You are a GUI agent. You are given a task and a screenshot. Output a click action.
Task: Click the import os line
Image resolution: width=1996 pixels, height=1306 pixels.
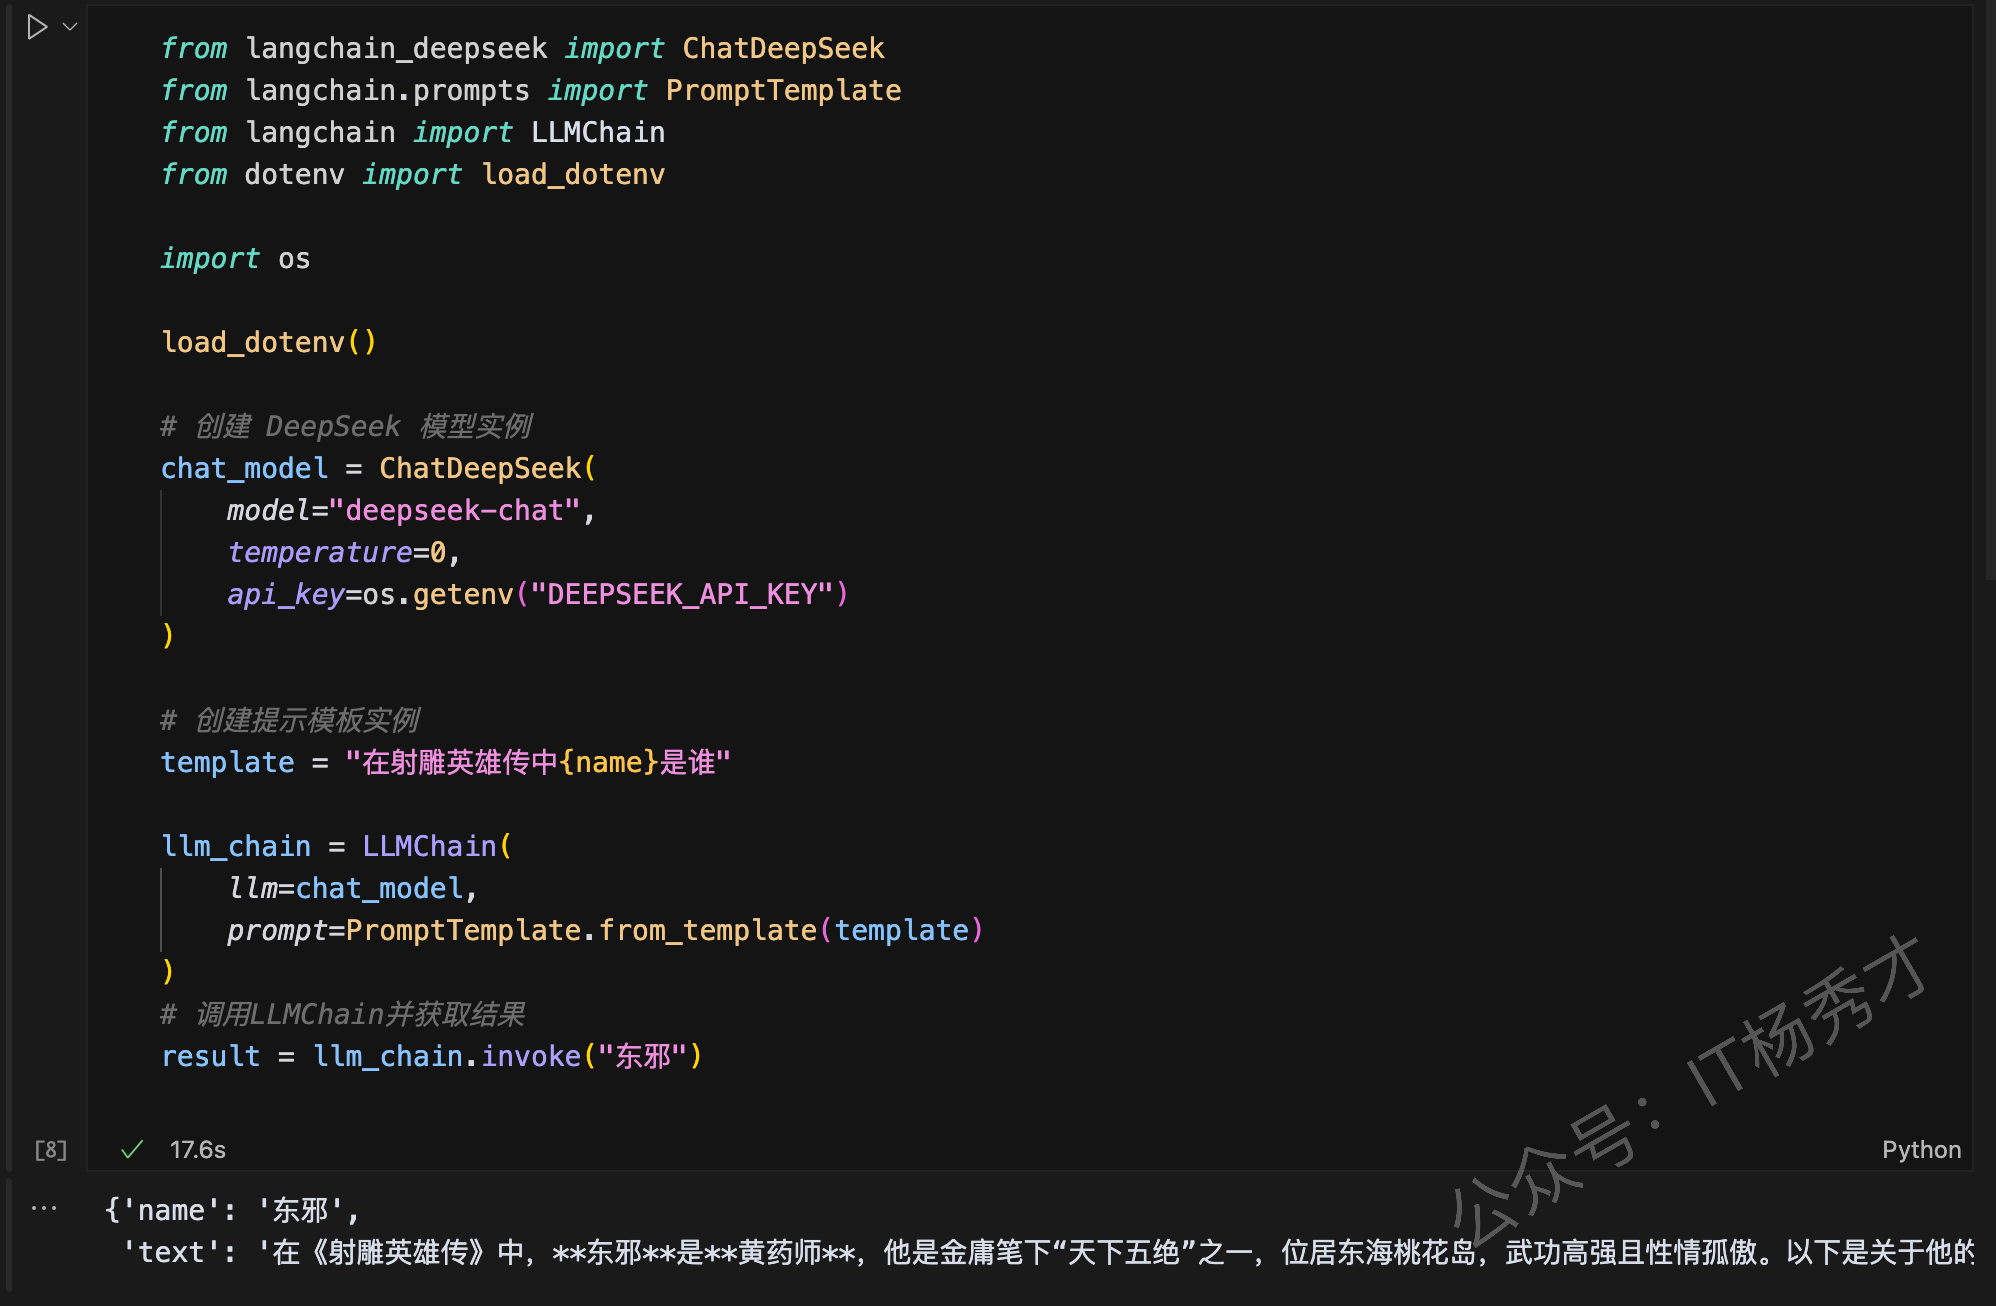(236, 258)
